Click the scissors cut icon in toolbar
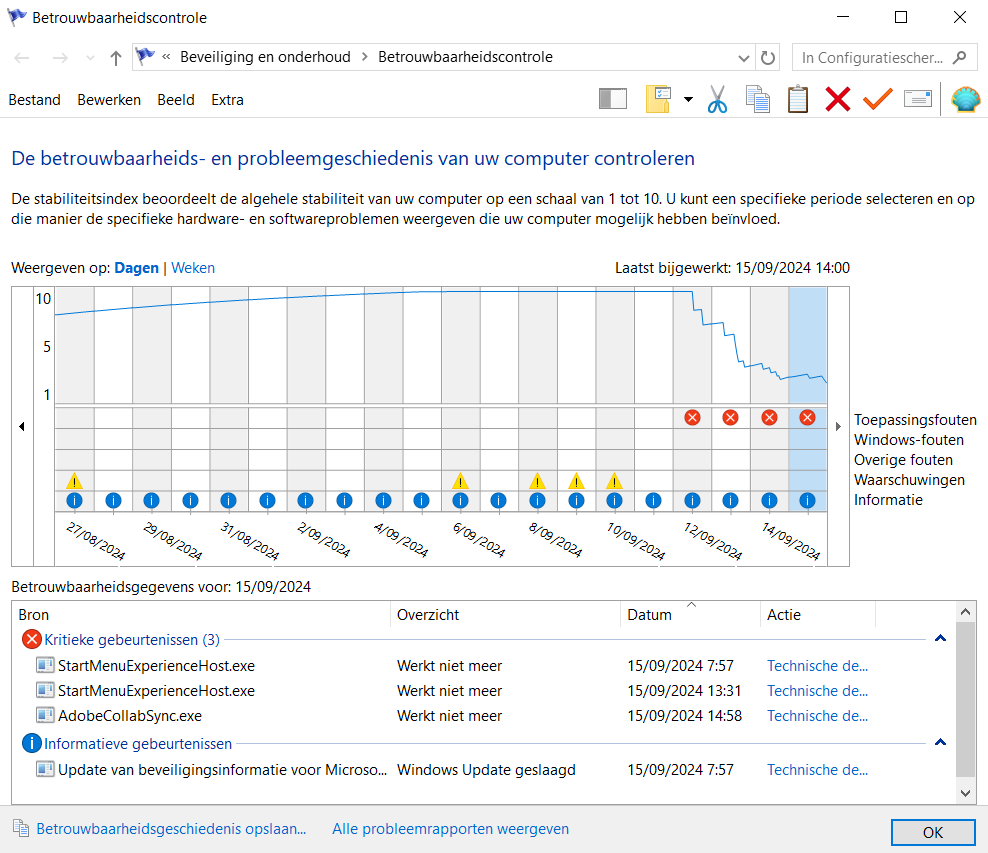The height and width of the screenshot is (853, 988). pyautogui.click(x=717, y=100)
